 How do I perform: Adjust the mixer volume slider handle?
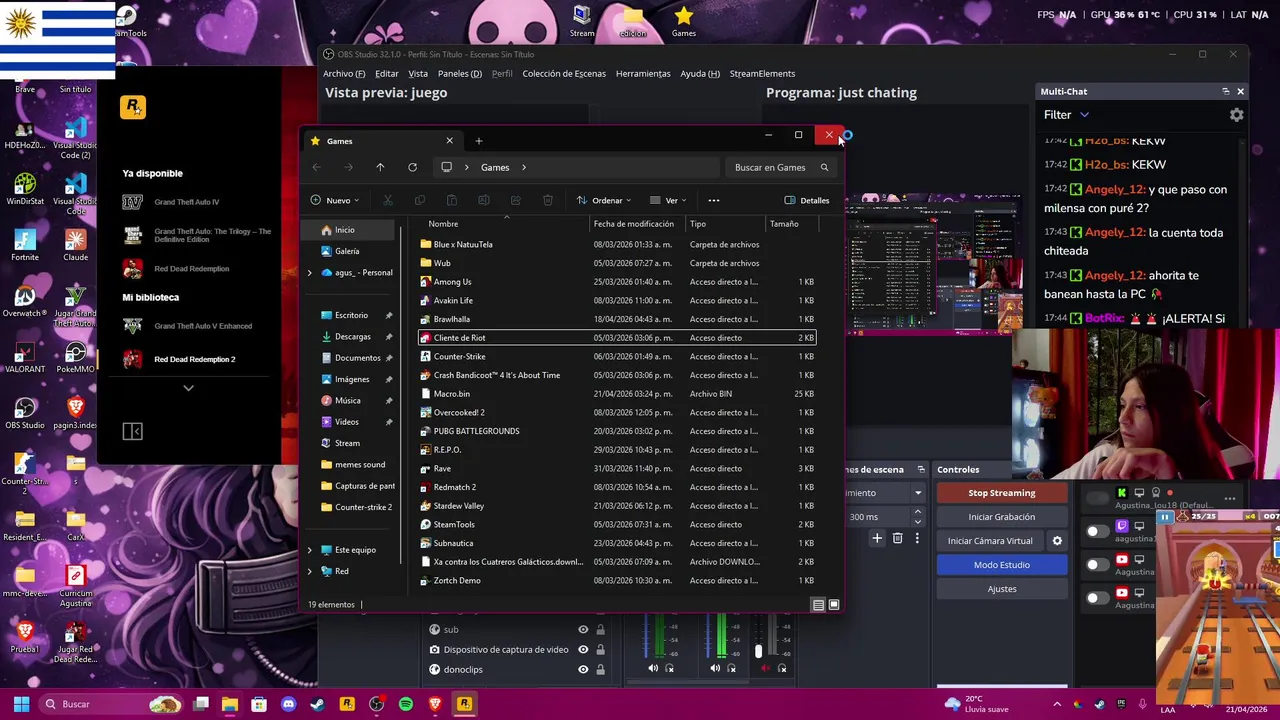click(758, 651)
